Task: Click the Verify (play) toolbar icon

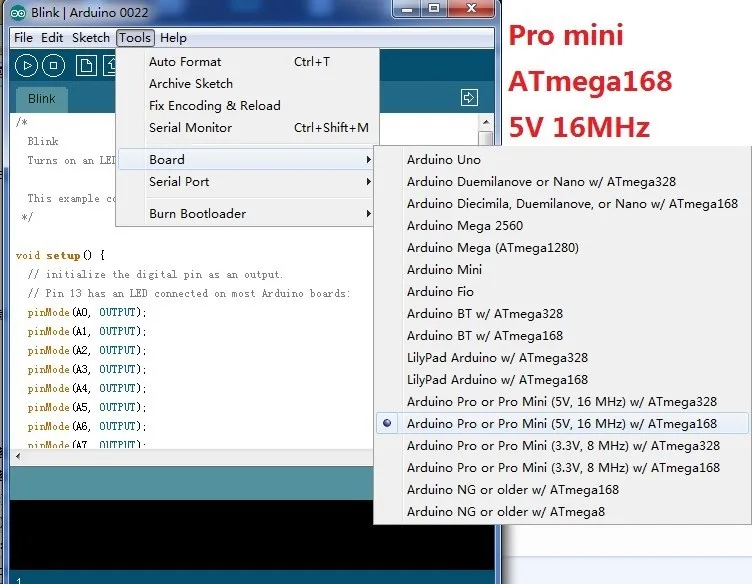Action: pos(26,65)
